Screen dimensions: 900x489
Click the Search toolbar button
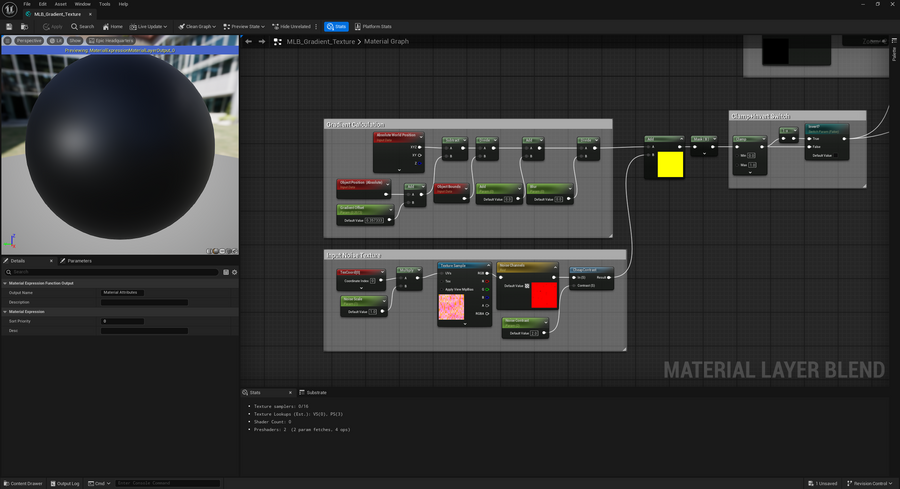tap(83, 26)
